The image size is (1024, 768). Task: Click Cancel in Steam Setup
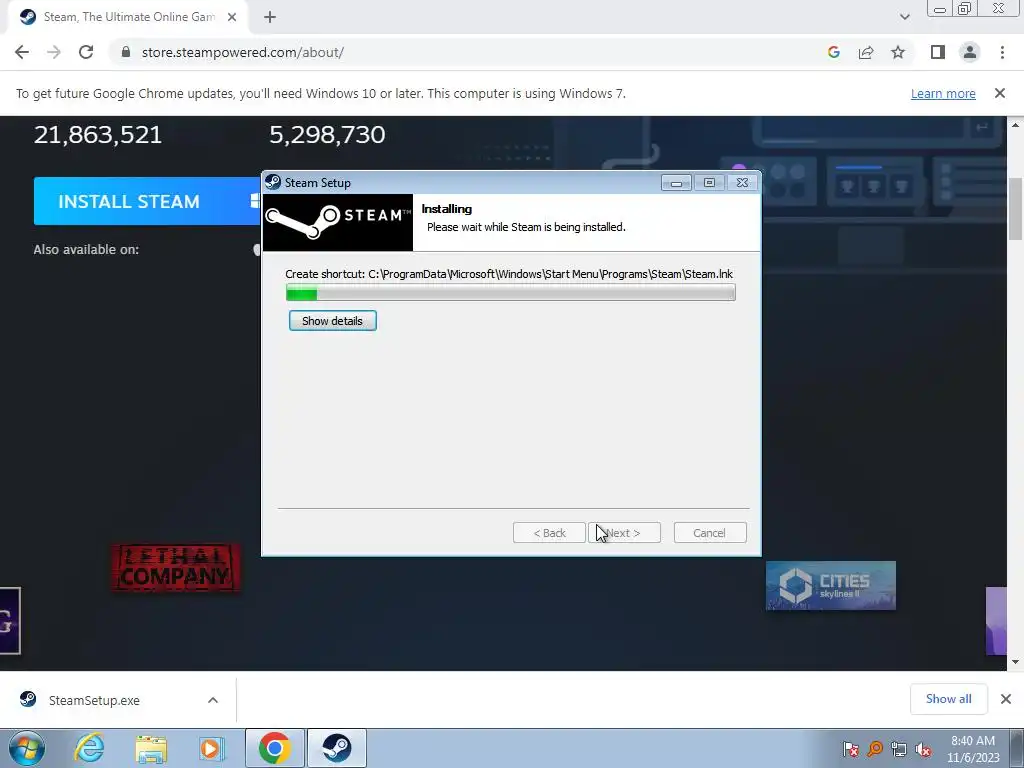pos(710,533)
